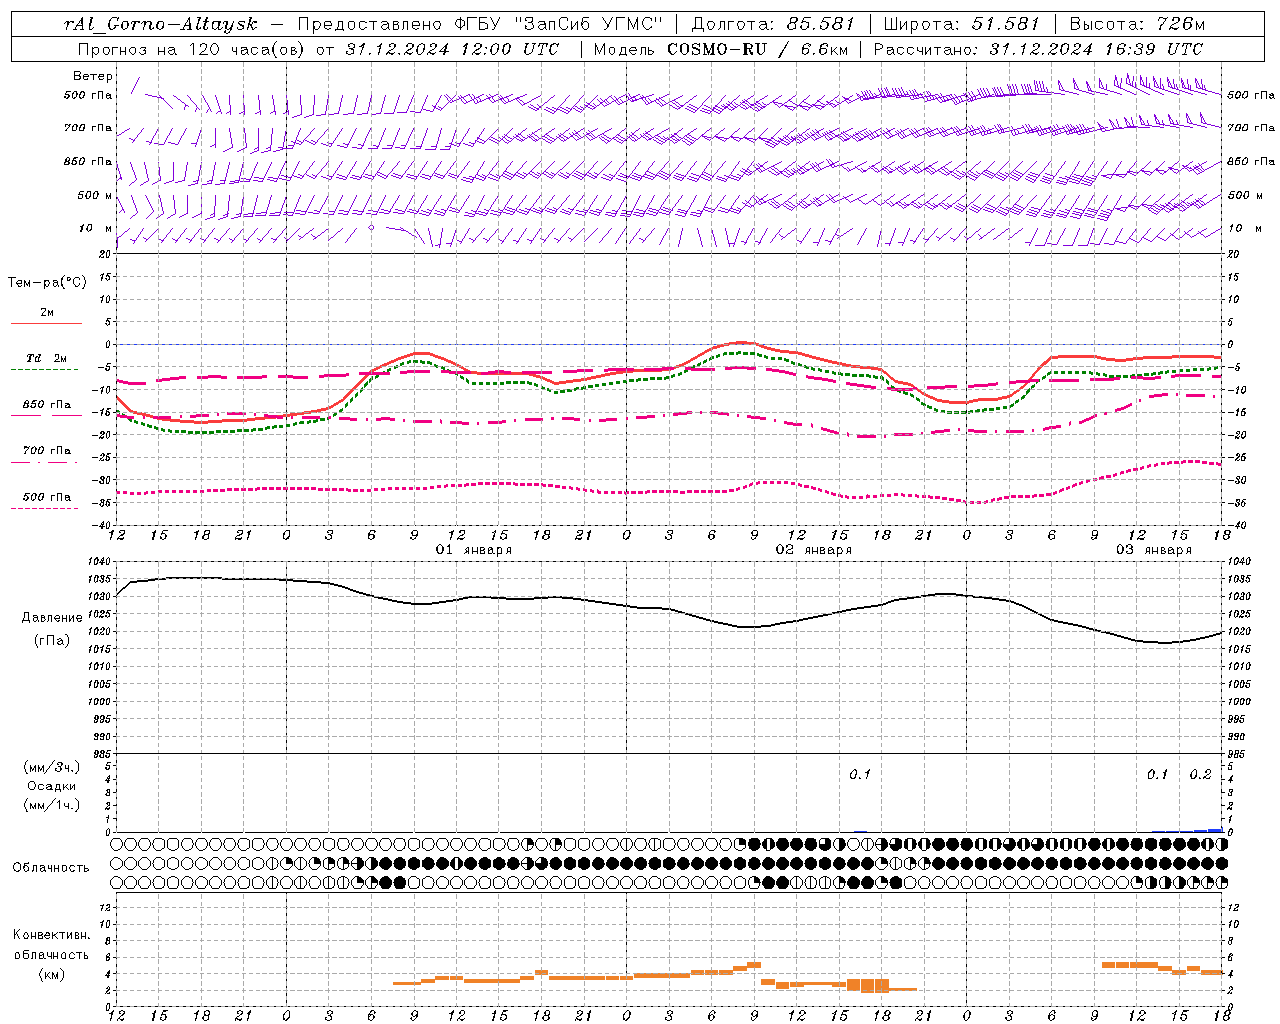Select the forecast start time 31.12.2024 12:00 UTC
The image size is (1280, 1024).
coord(452,49)
